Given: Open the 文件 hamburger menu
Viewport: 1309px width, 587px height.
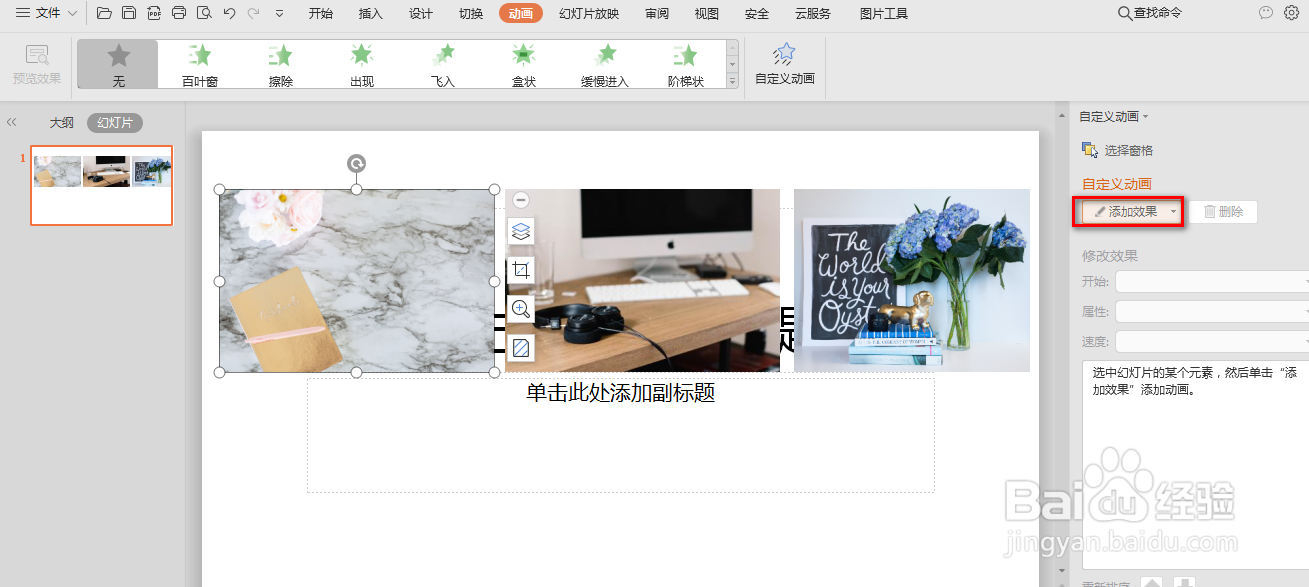Looking at the screenshot, I should click(46, 13).
